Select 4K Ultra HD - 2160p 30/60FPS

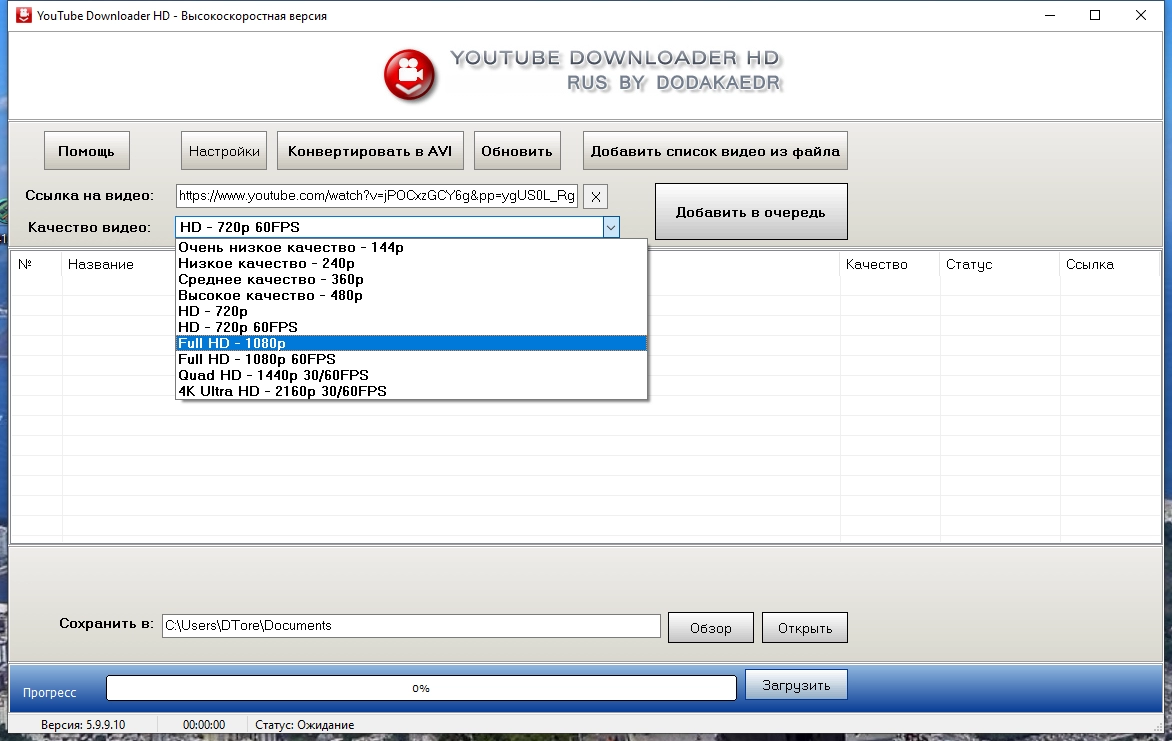point(411,391)
